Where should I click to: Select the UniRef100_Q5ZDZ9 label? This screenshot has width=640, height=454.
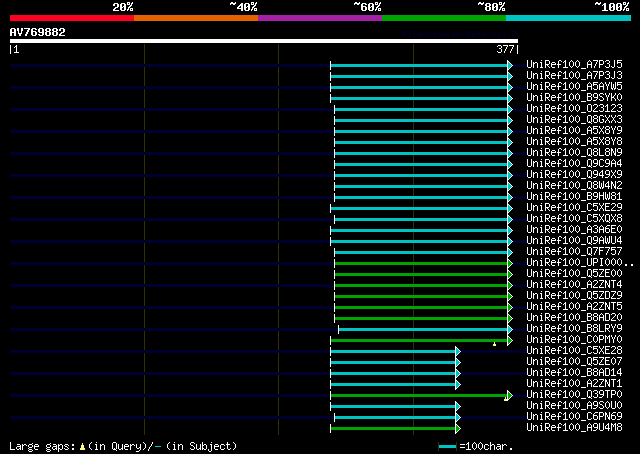click(574, 296)
